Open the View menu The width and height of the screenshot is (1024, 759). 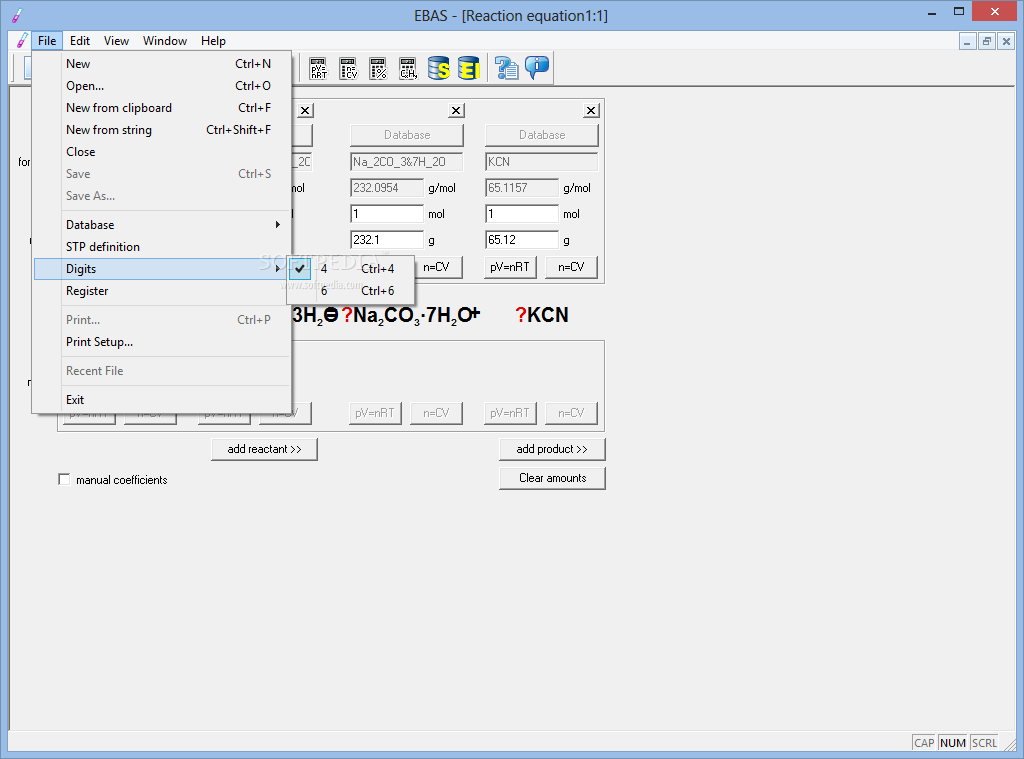pyautogui.click(x=116, y=40)
